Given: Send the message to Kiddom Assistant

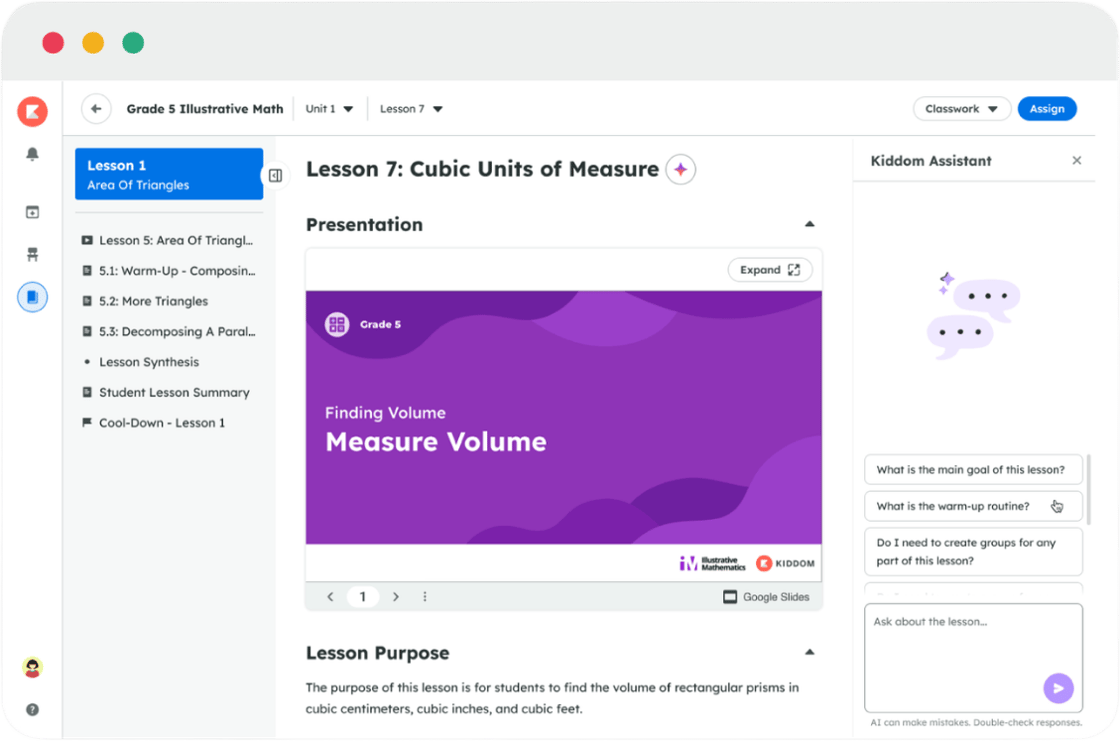Looking at the screenshot, I should pos(1058,689).
